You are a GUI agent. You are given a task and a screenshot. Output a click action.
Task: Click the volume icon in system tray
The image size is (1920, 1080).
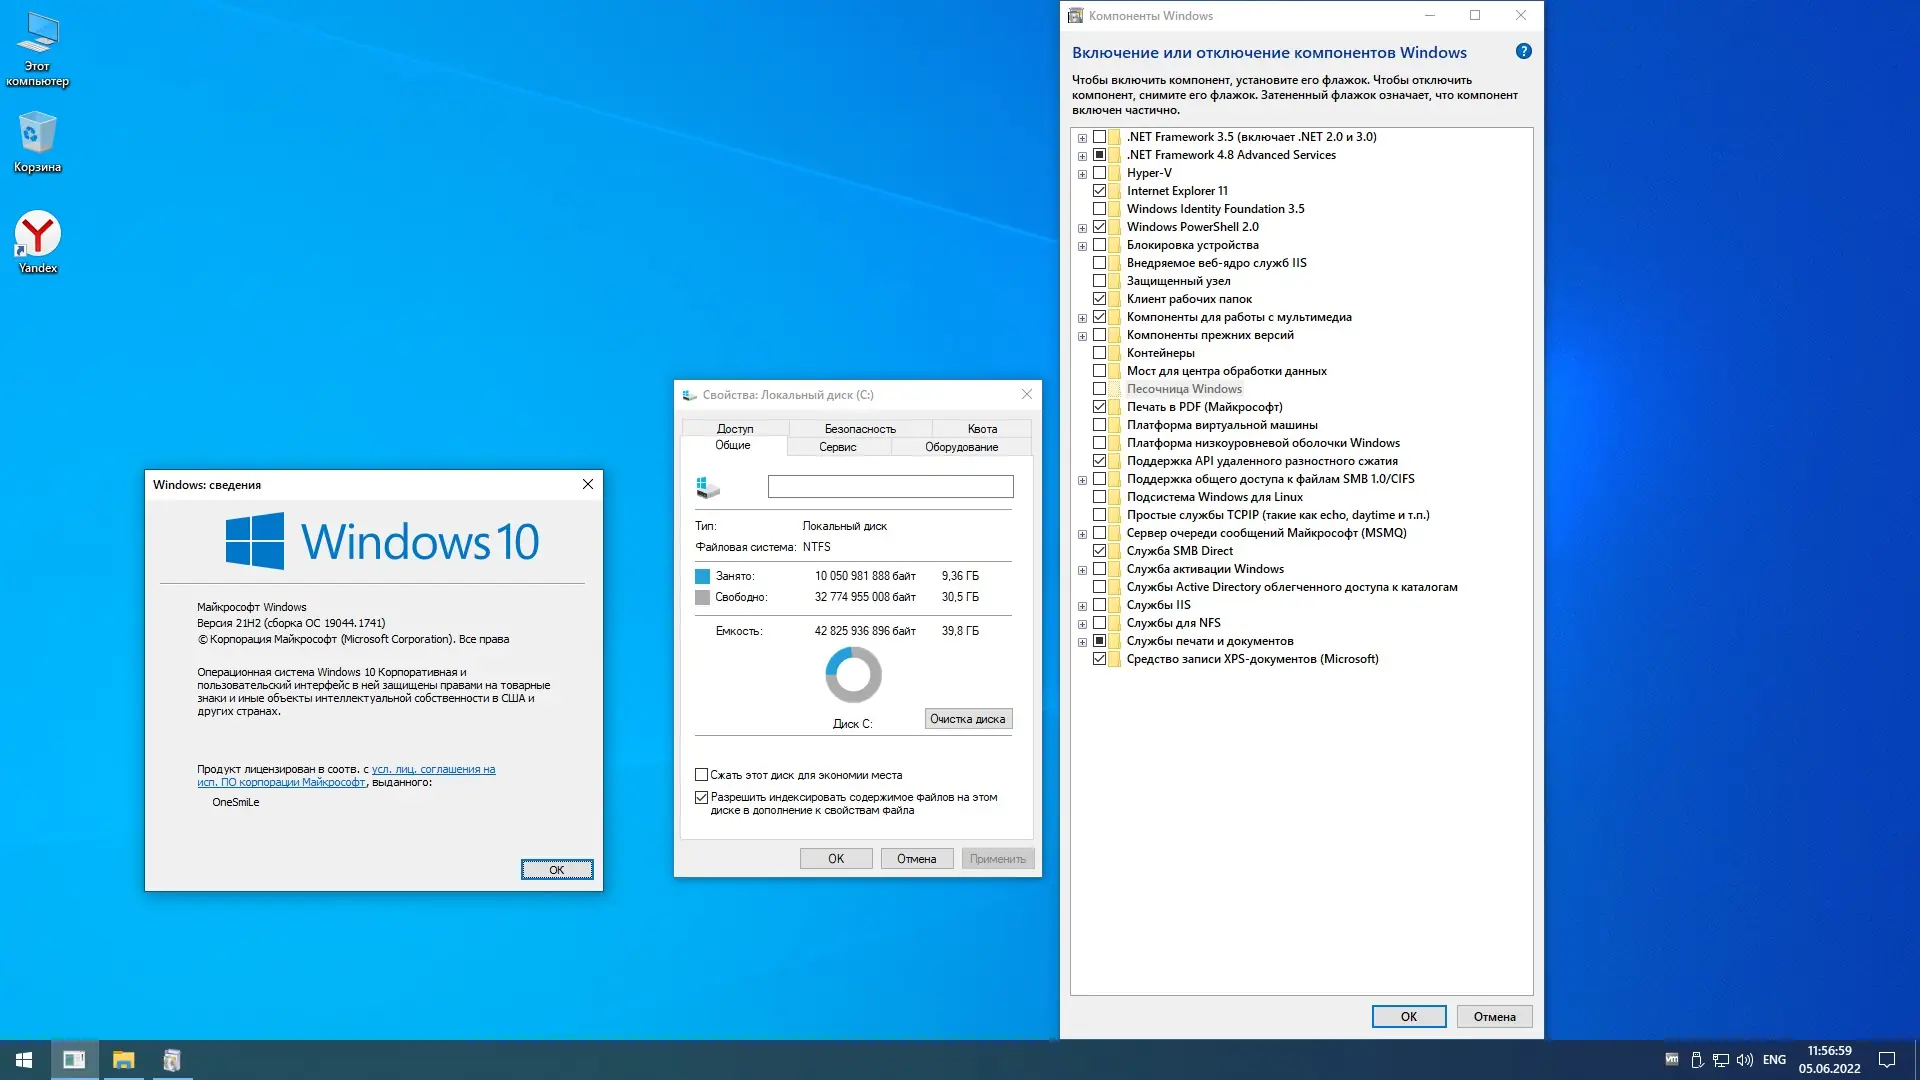[1745, 1060]
